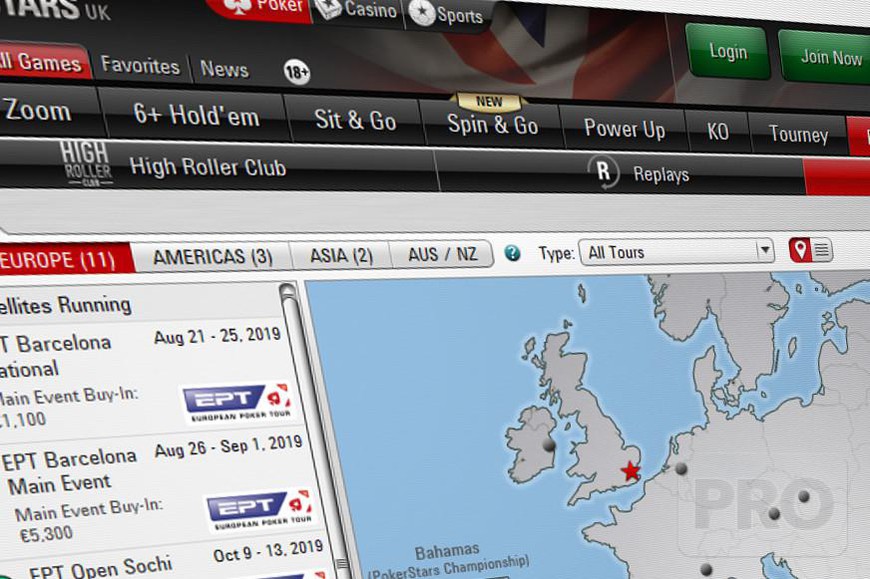Select the Spin & Go tab

pos(493,124)
